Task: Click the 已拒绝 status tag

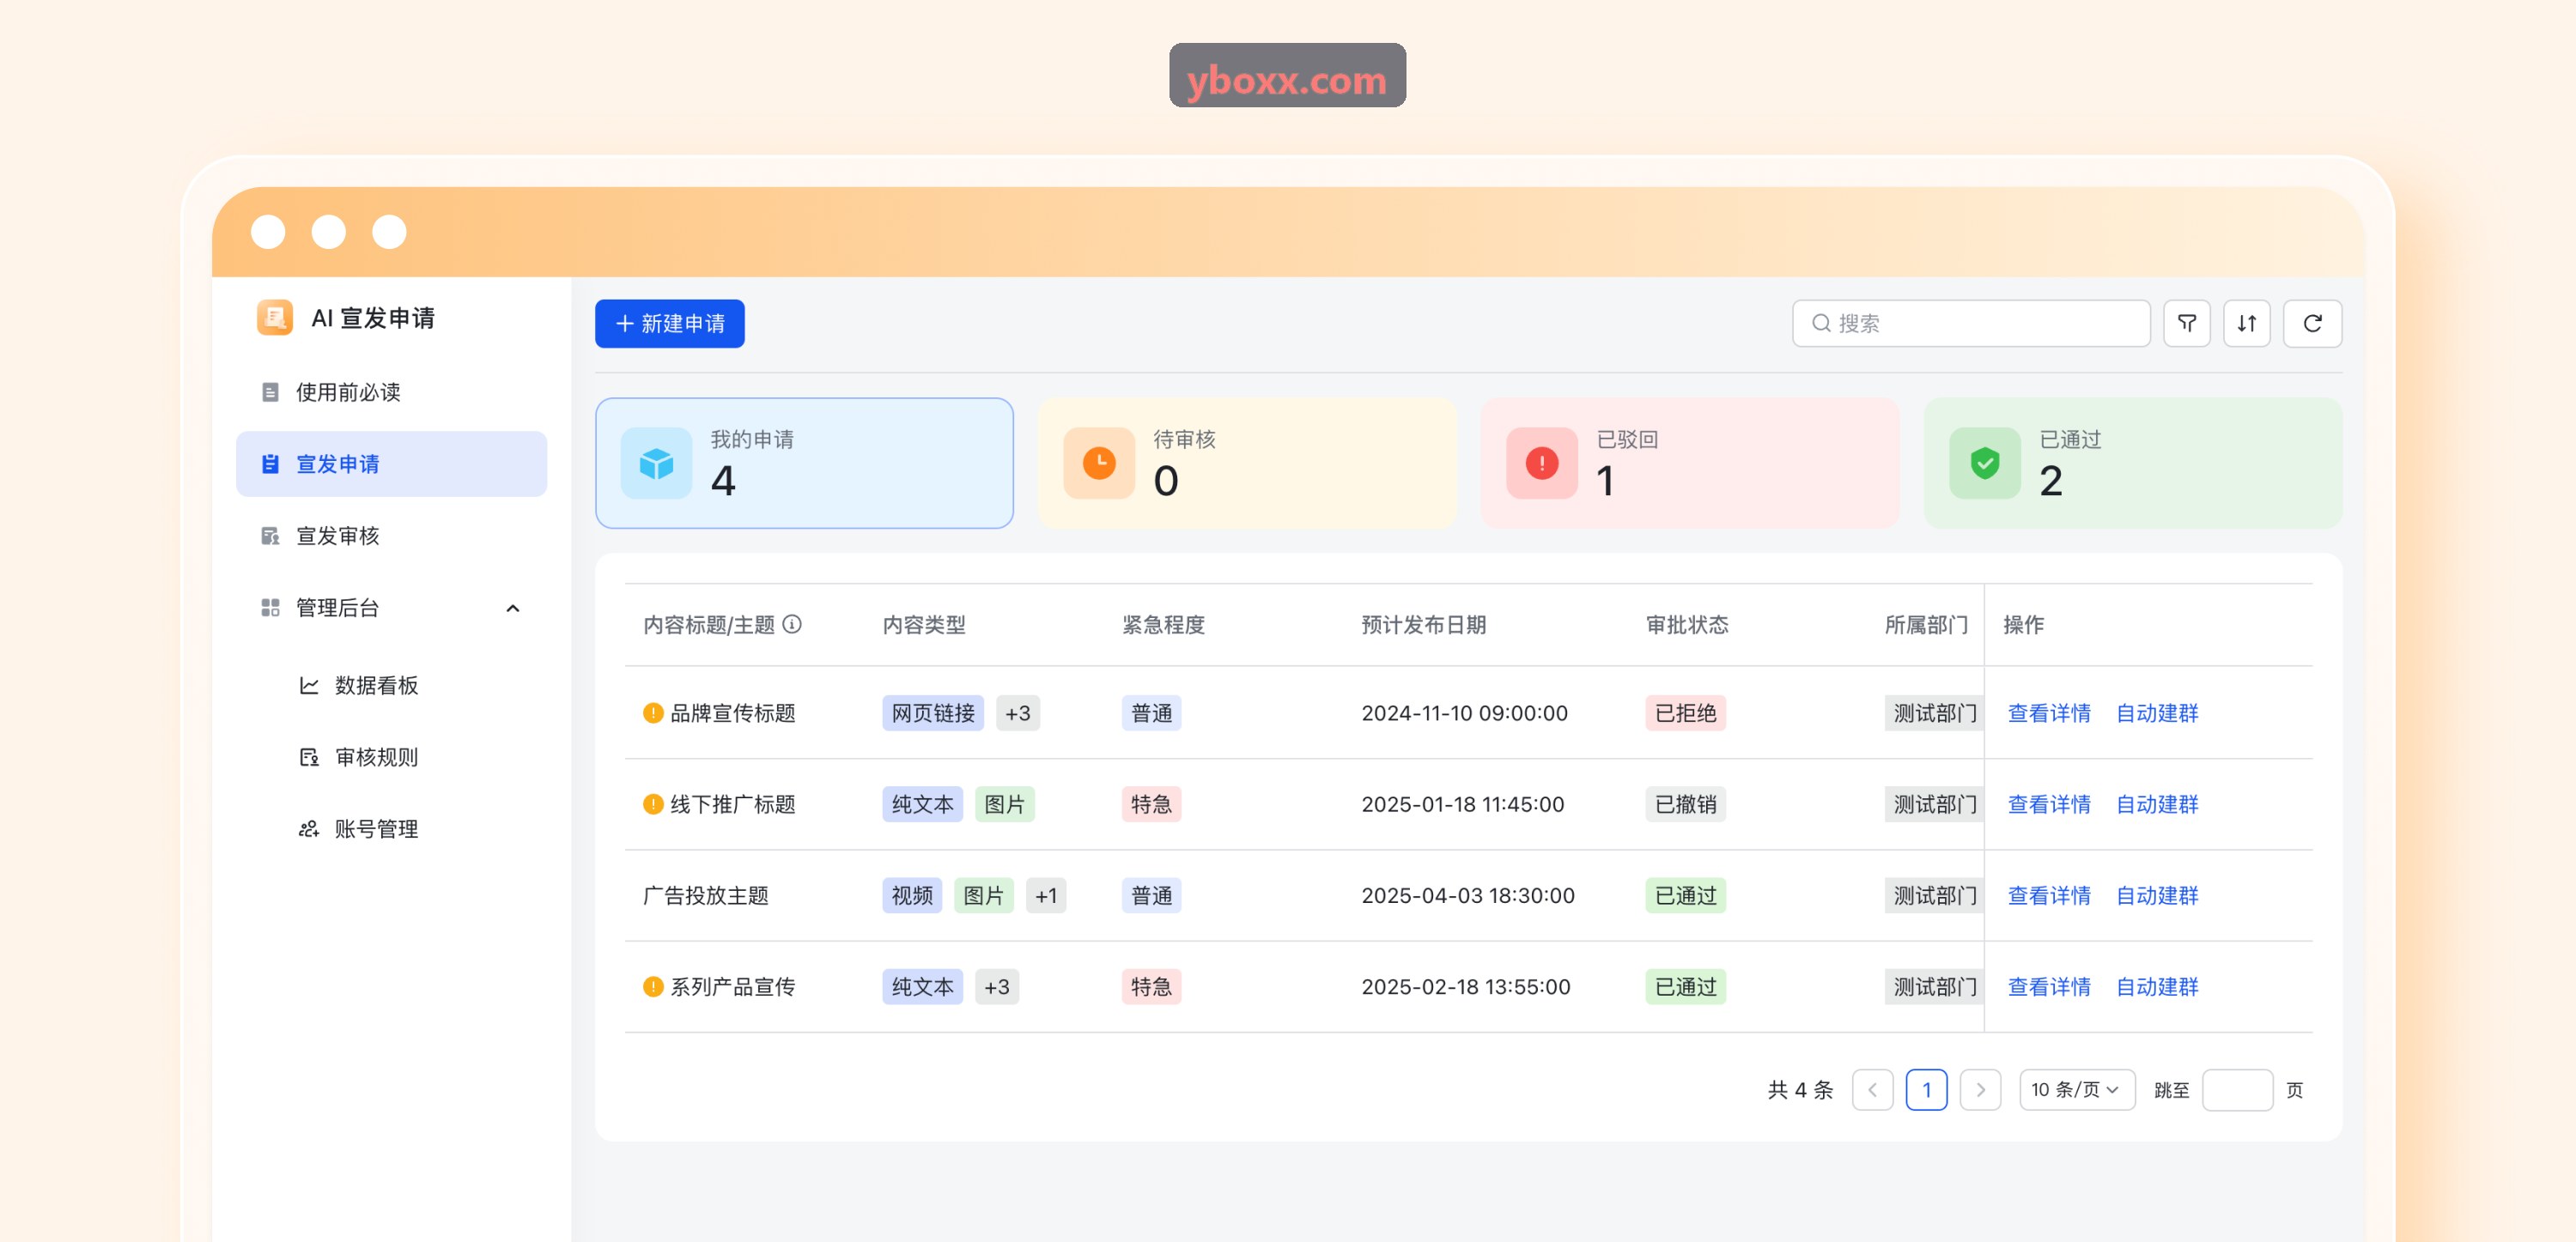Action: (x=1685, y=712)
